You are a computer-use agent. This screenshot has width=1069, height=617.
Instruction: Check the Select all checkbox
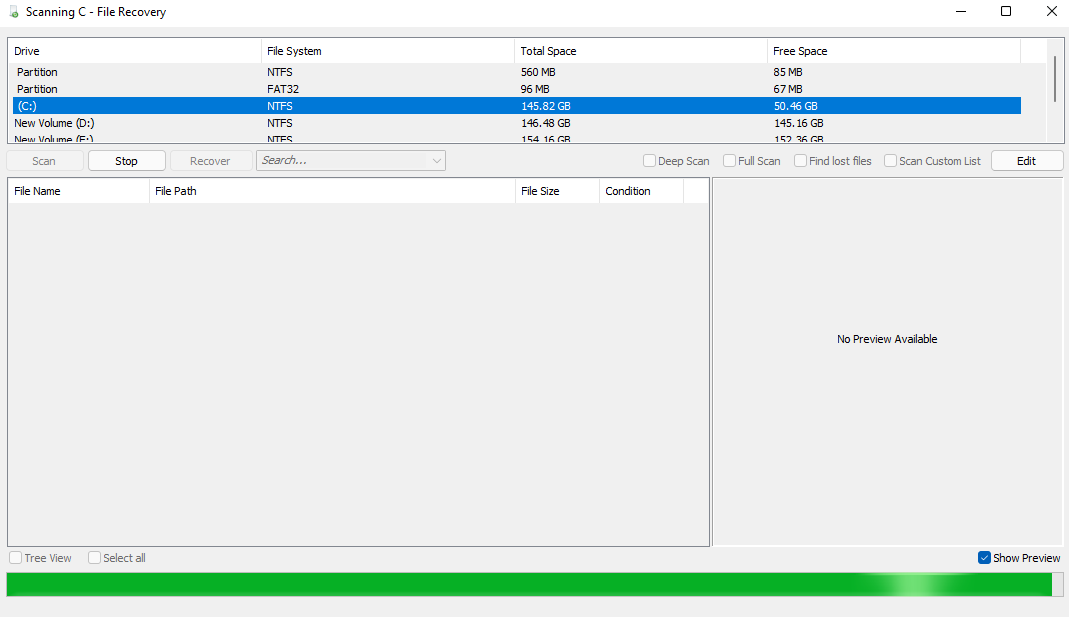(95, 558)
